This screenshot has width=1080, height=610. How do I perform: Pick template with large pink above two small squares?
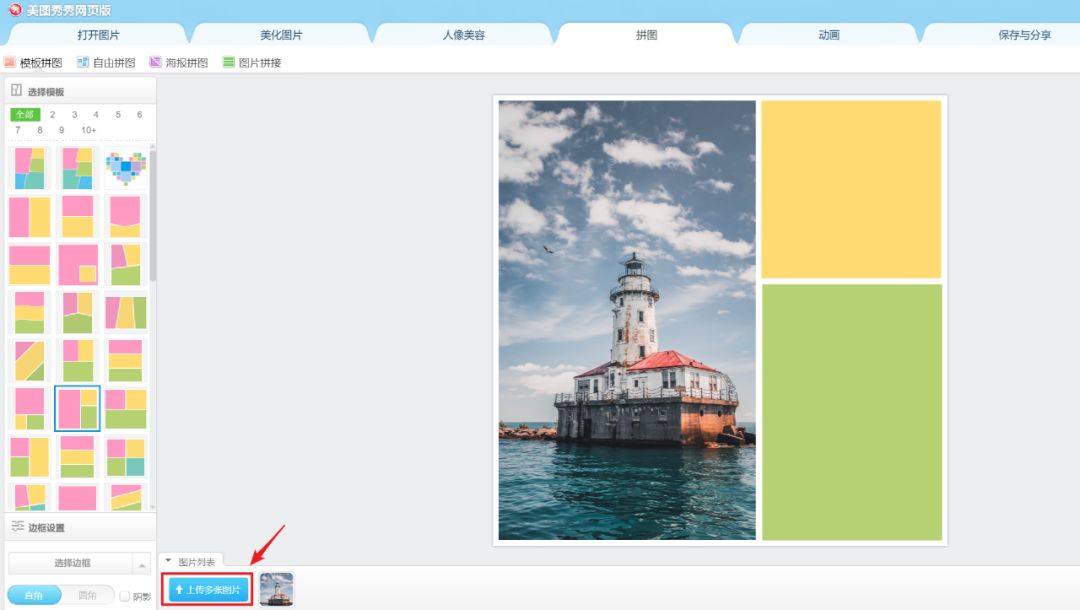pyautogui.click(x=30, y=409)
